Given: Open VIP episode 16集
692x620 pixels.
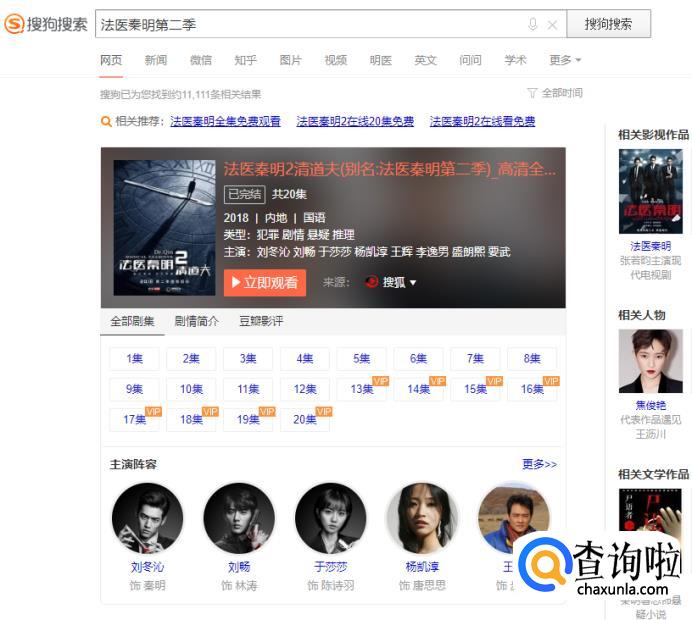Looking at the screenshot, I should tap(532, 389).
